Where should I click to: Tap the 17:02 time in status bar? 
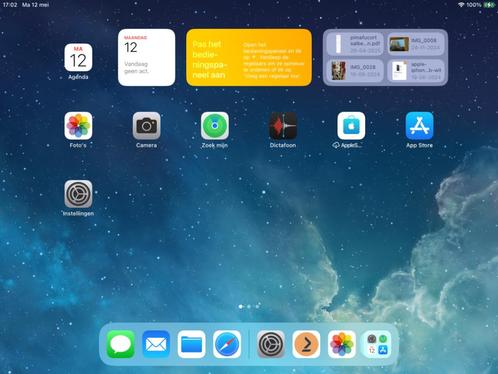pos(10,5)
